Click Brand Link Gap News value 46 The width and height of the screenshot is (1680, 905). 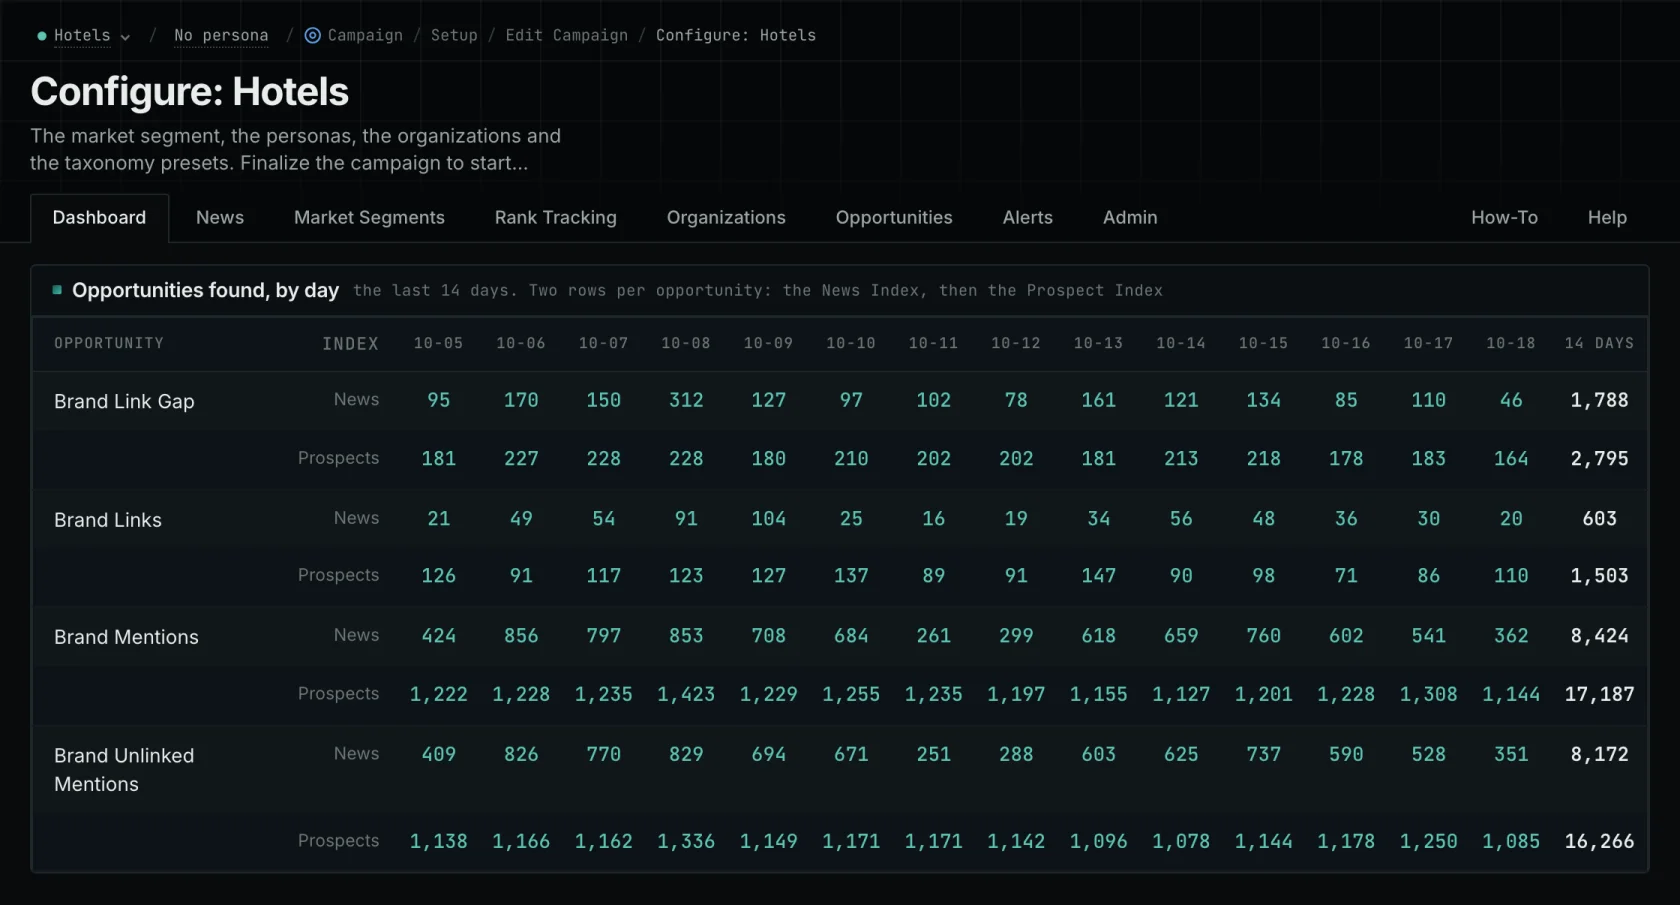point(1511,400)
